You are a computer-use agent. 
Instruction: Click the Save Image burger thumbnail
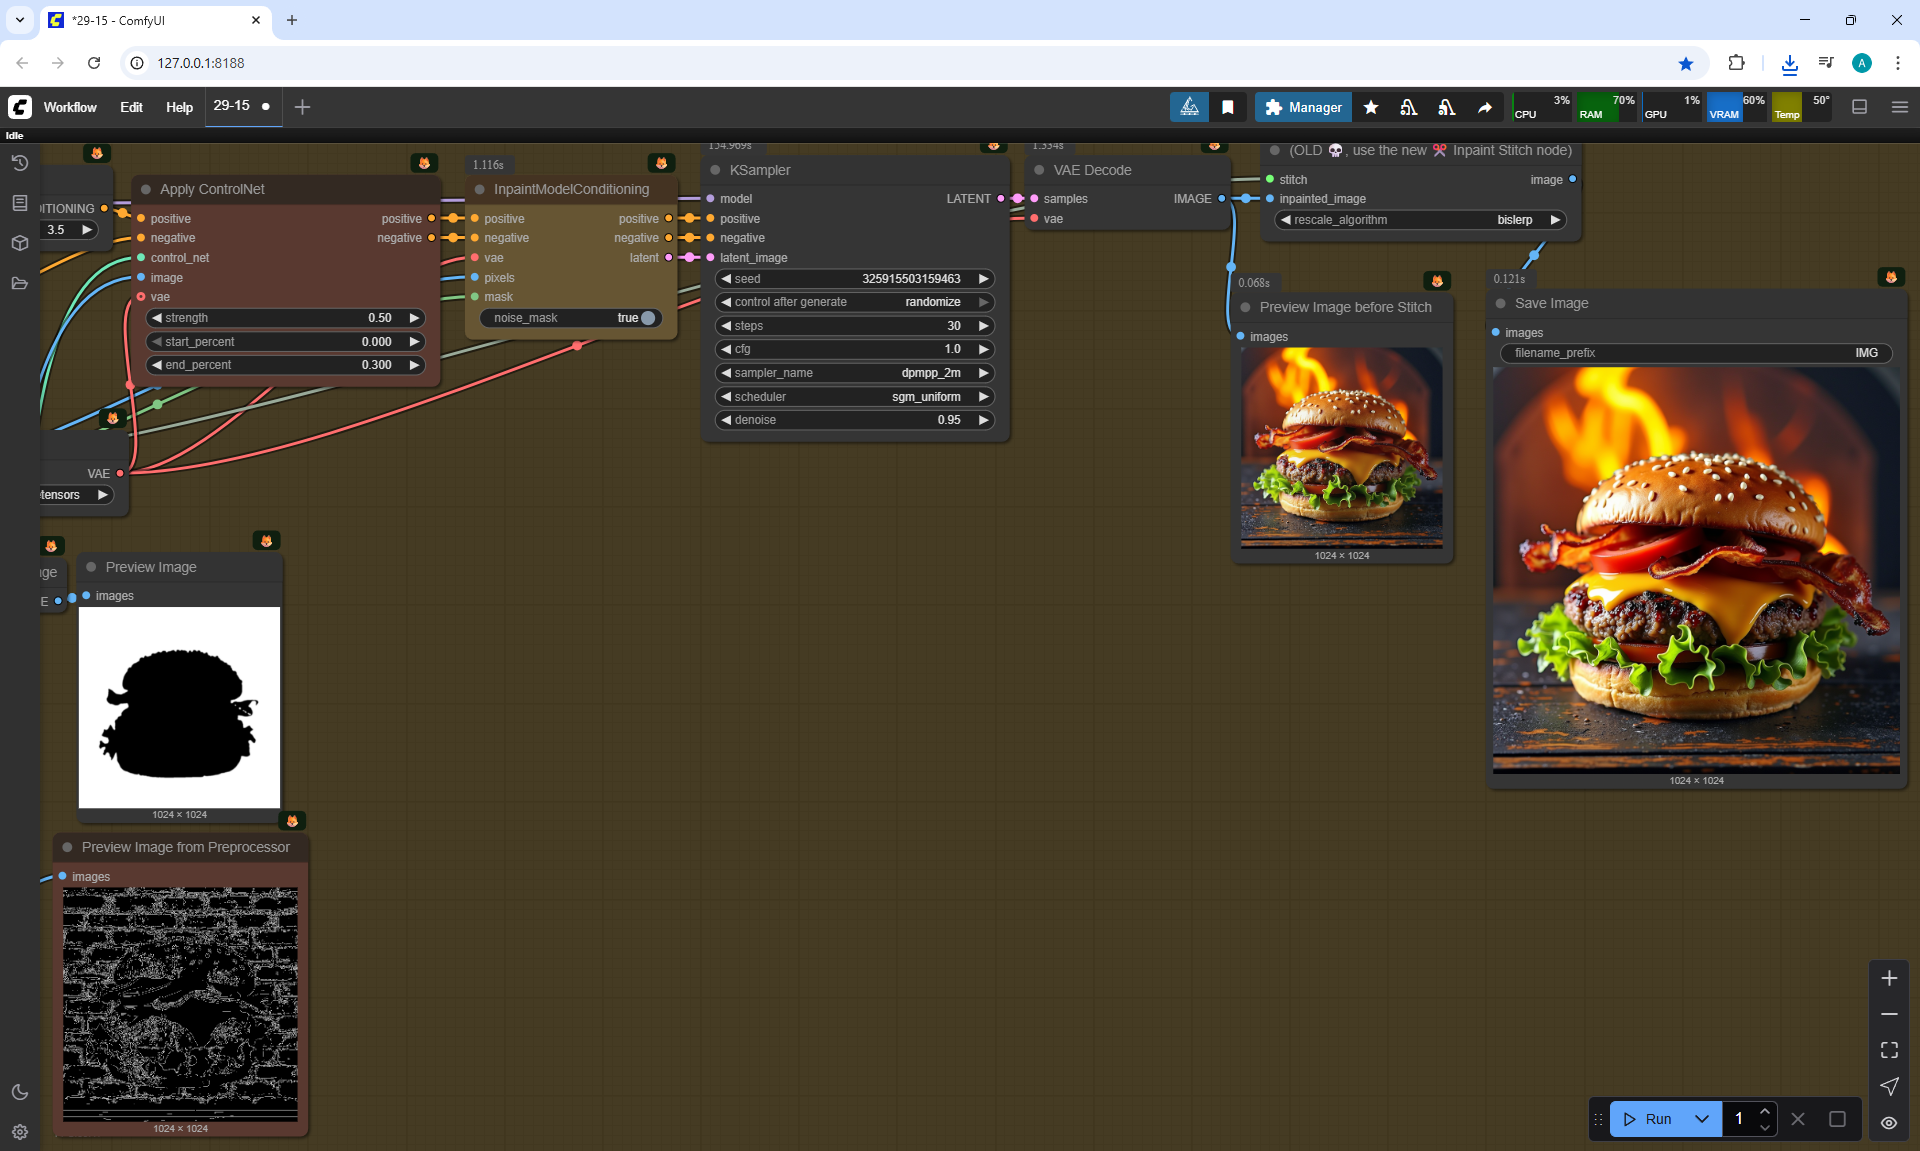1696,570
